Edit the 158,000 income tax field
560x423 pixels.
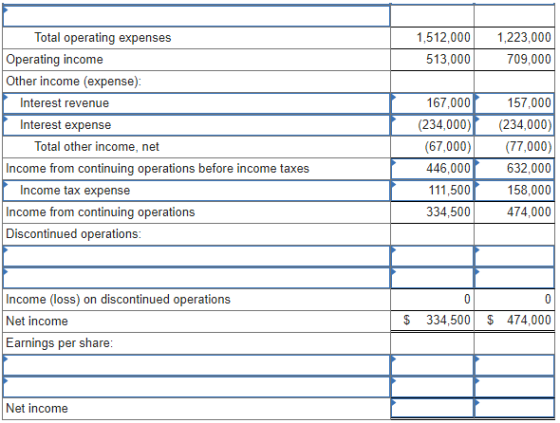click(514, 190)
